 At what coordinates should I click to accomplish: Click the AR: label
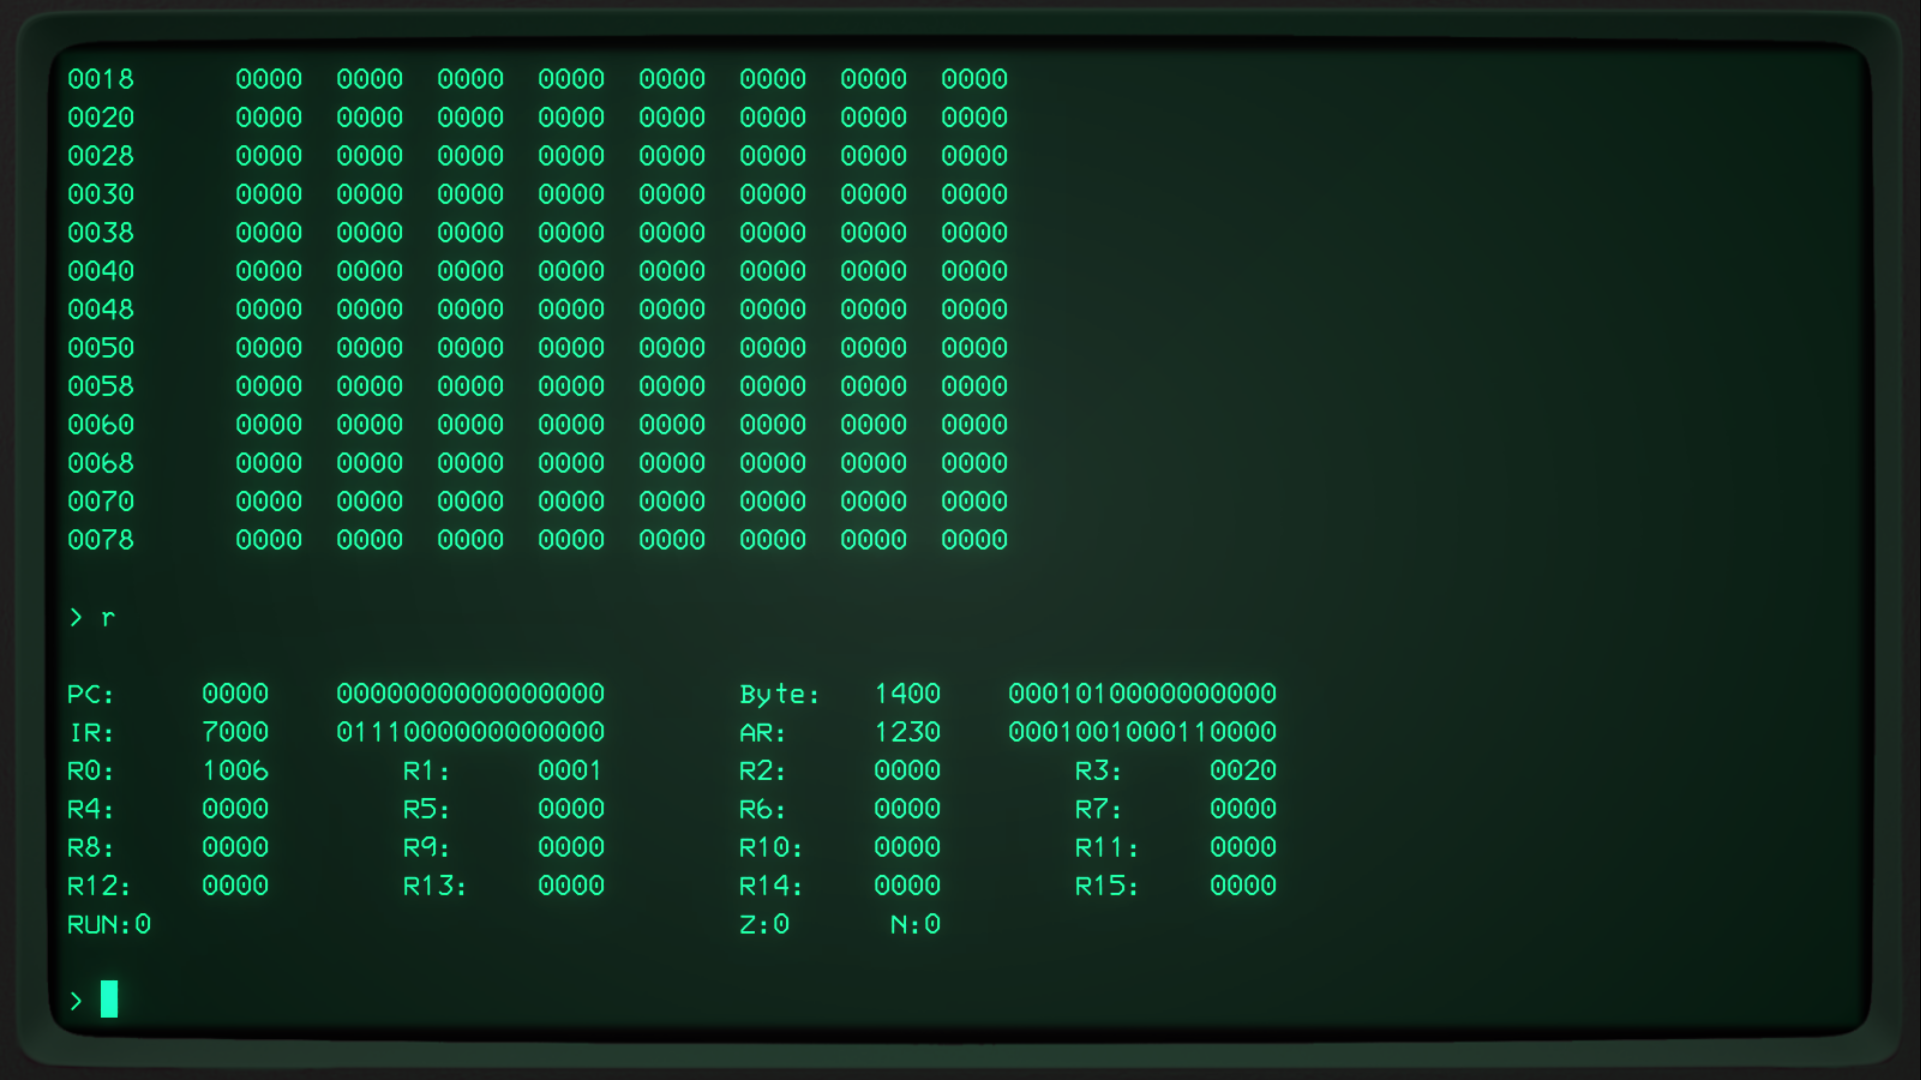click(x=763, y=733)
